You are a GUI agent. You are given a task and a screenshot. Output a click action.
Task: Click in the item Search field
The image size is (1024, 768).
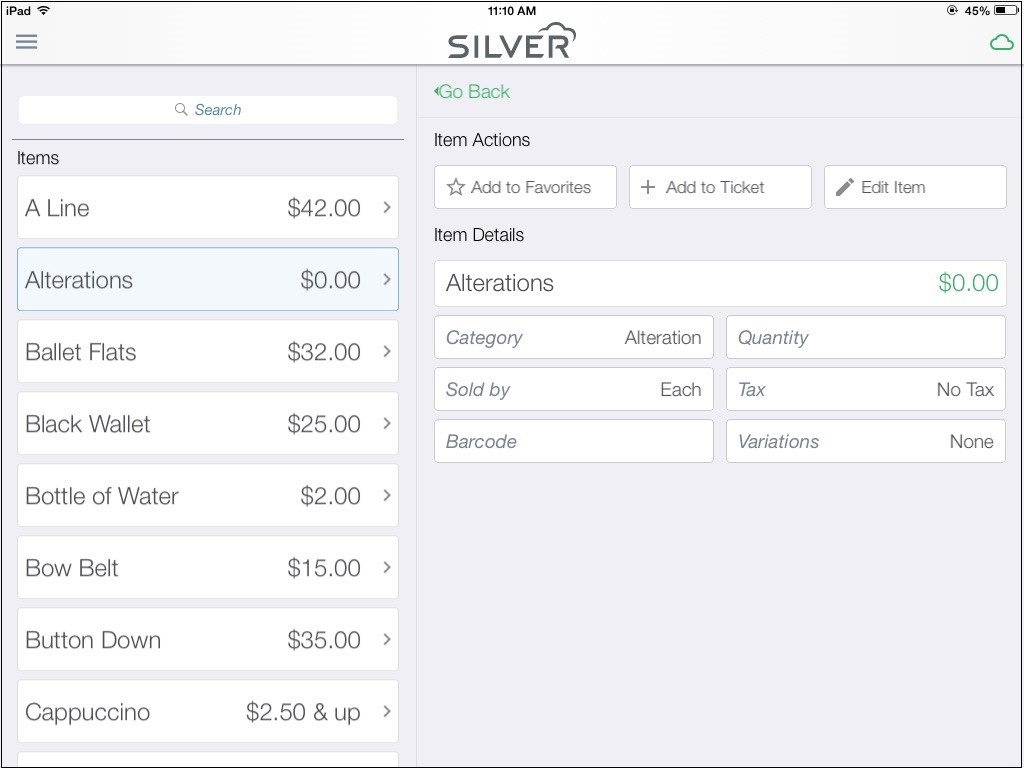click(x=208, y=110)
